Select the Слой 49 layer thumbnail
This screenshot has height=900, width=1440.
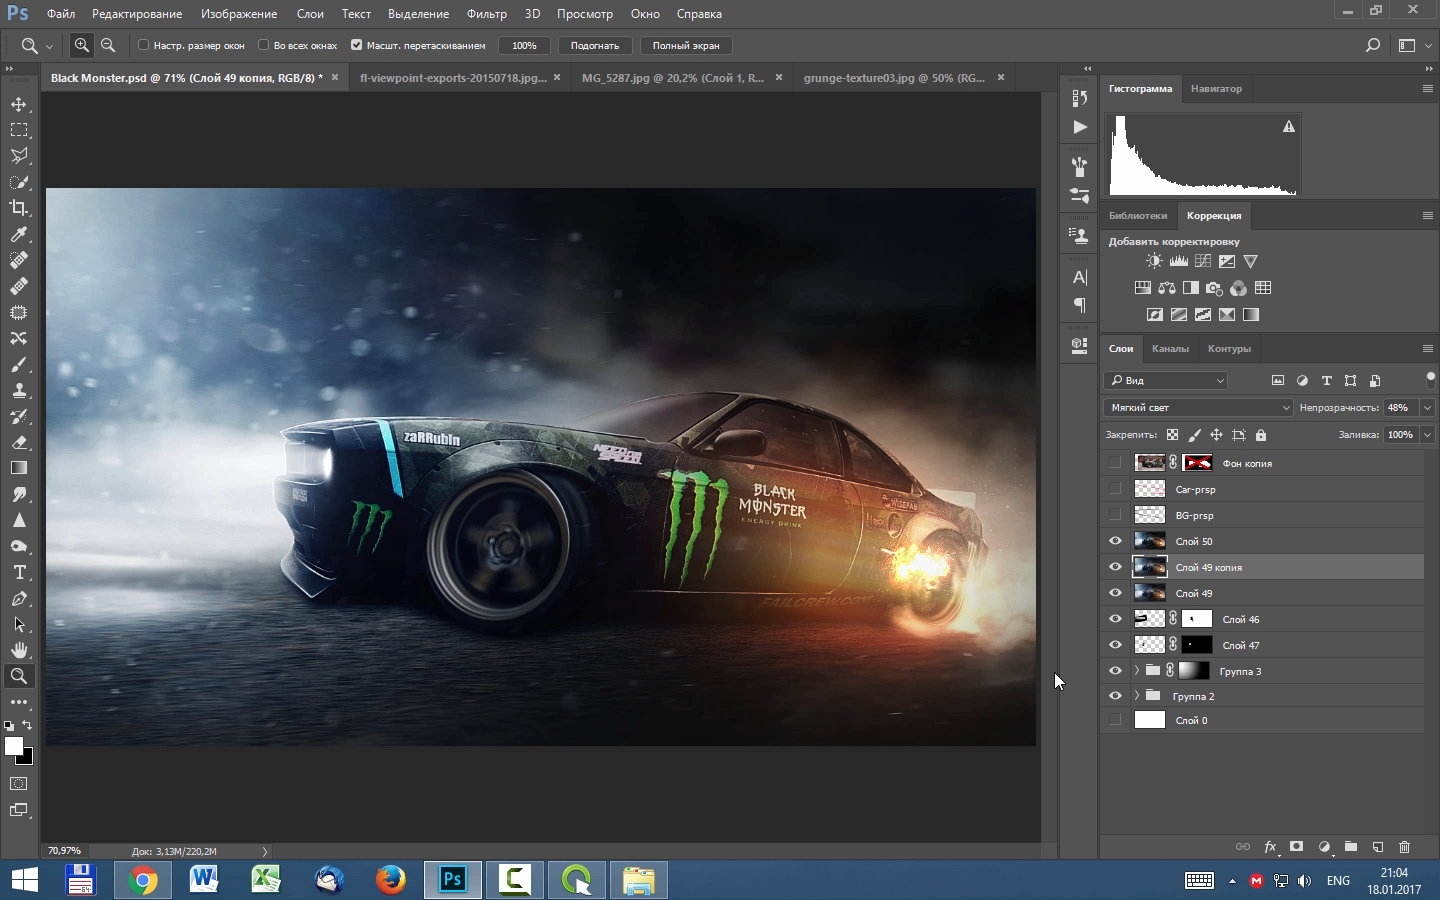1150,593
